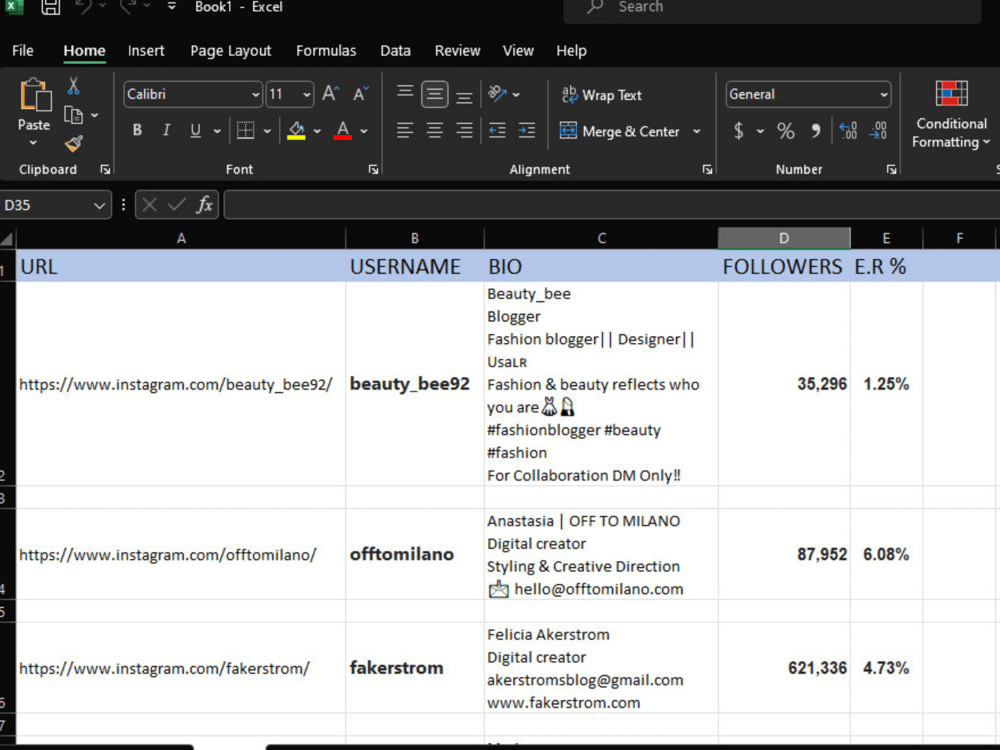This screenshot has height=750, width=1000.
Task: Select the cell with username offtomilano
Action: [x=415, y=554]
